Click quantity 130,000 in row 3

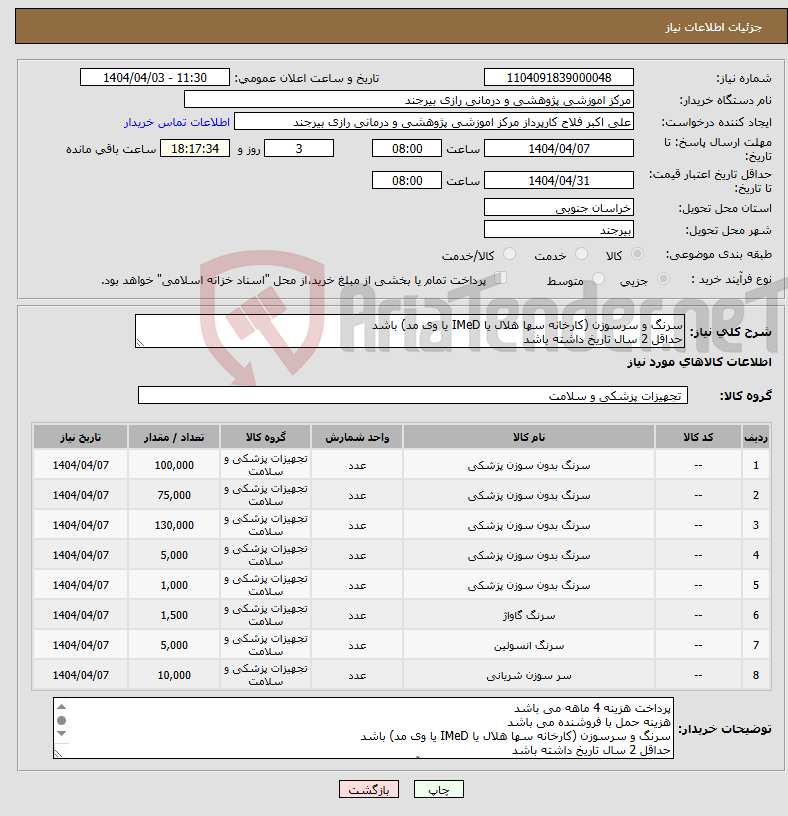point(174,525)
